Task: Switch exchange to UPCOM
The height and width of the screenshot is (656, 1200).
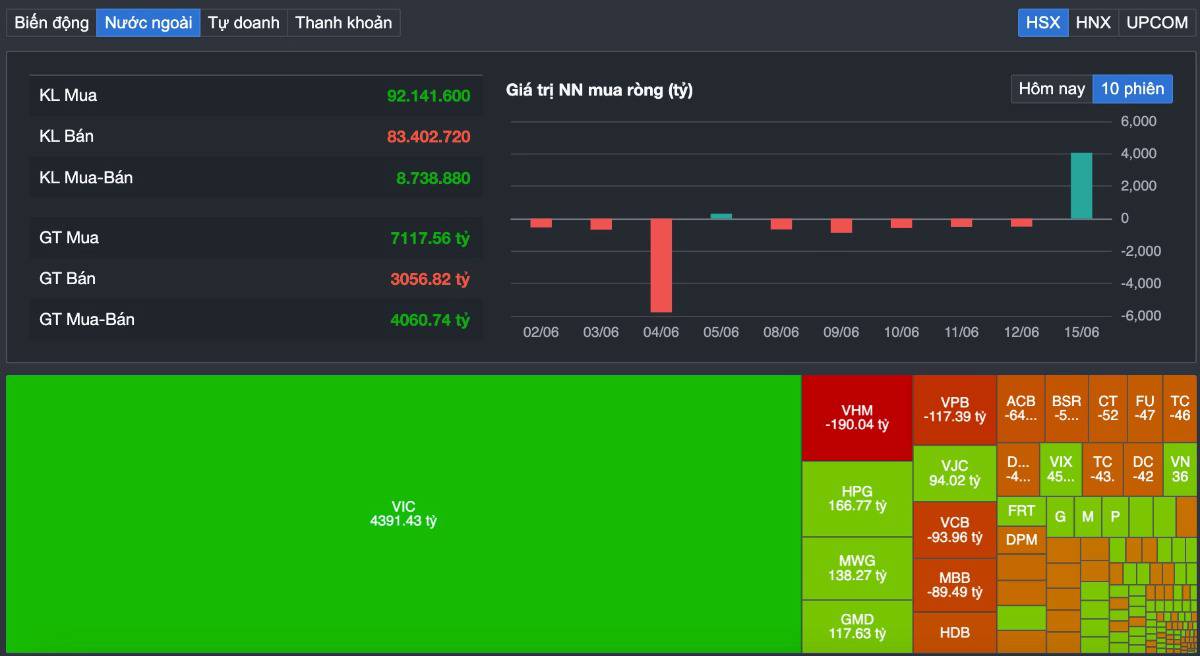Action: click(1157, 22)
